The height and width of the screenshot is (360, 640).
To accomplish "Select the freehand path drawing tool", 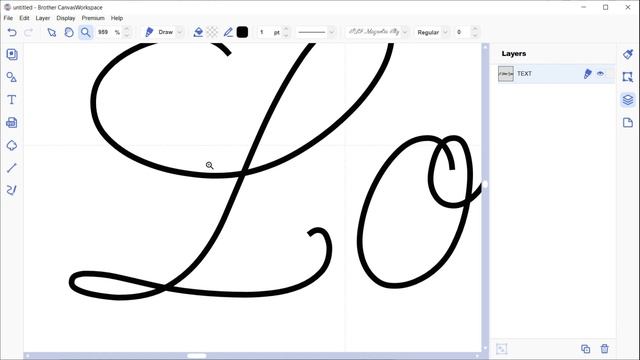I will [x=12, y=190].
